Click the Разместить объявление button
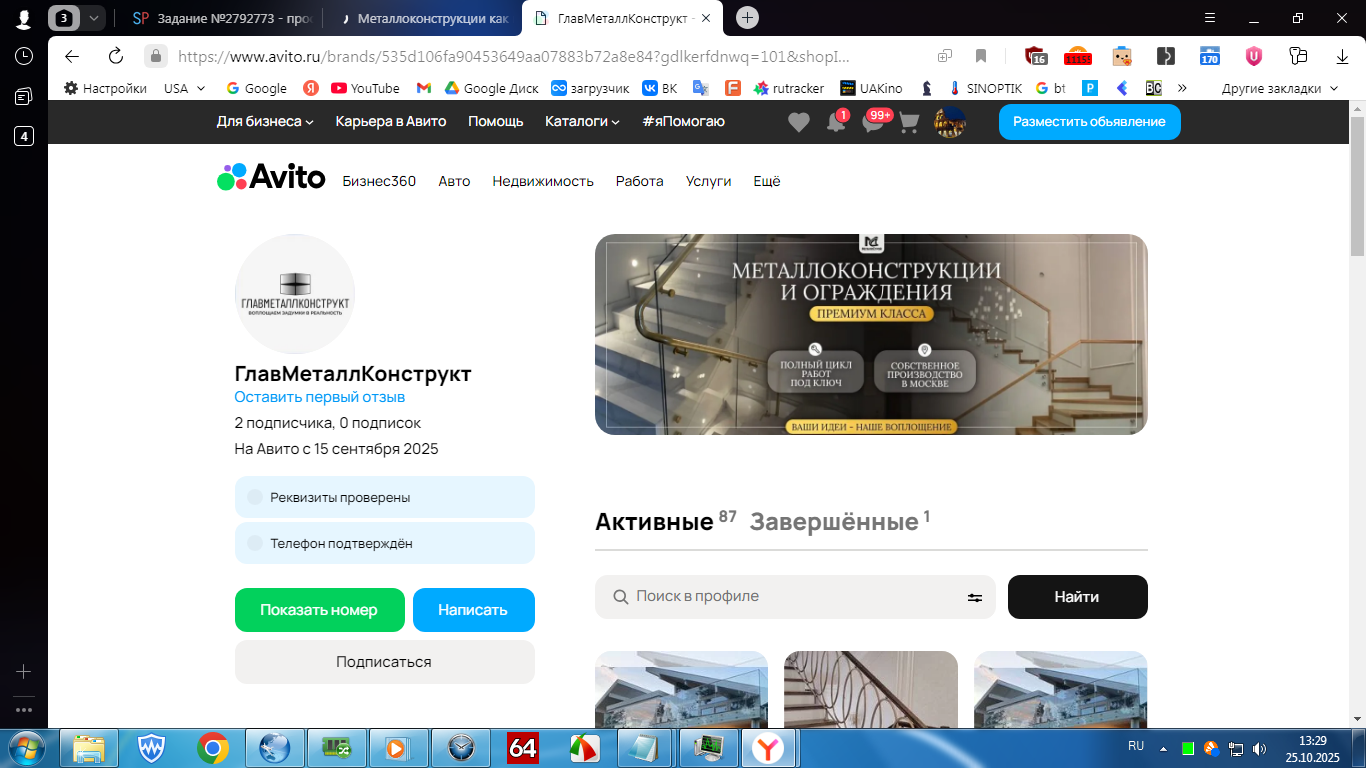This screenshot has width=1366, height=768. pyautogui.click(x=1089, y=122)
